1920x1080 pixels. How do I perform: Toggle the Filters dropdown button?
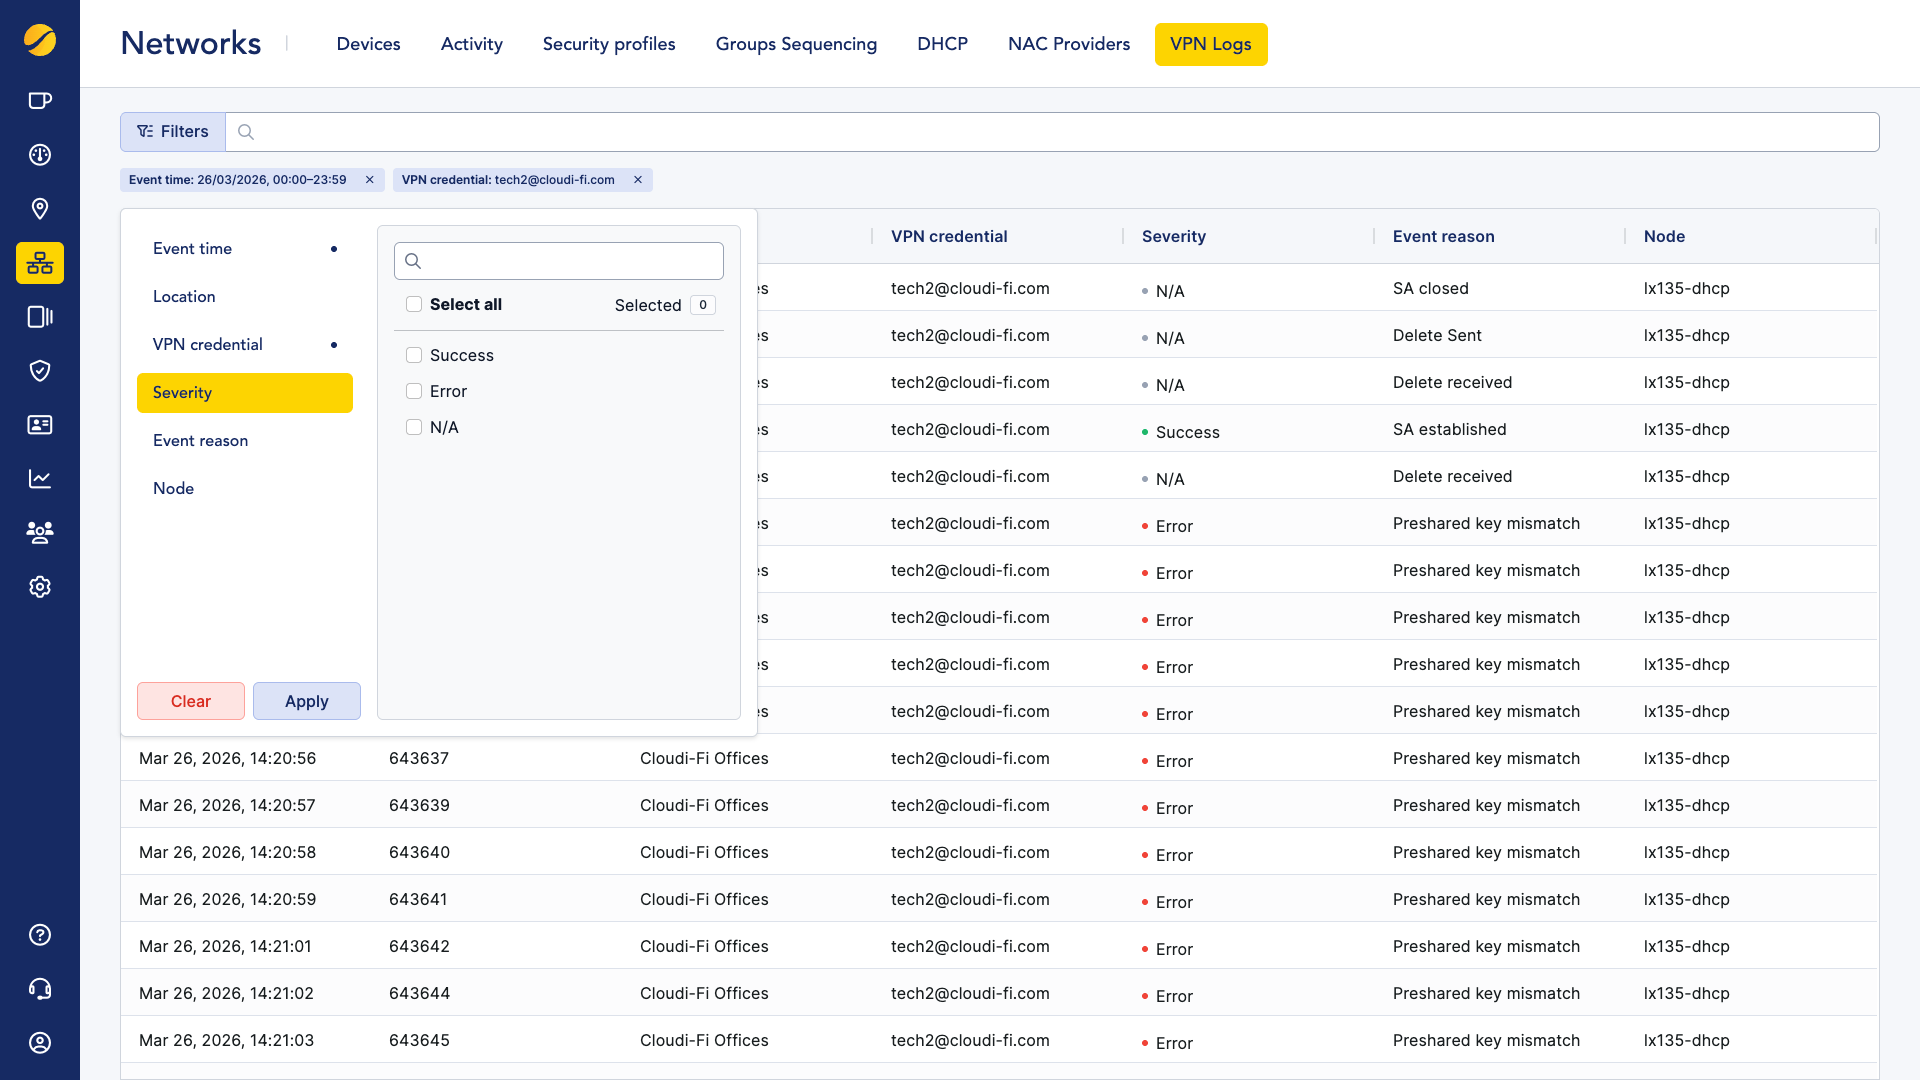click(173, 132)
